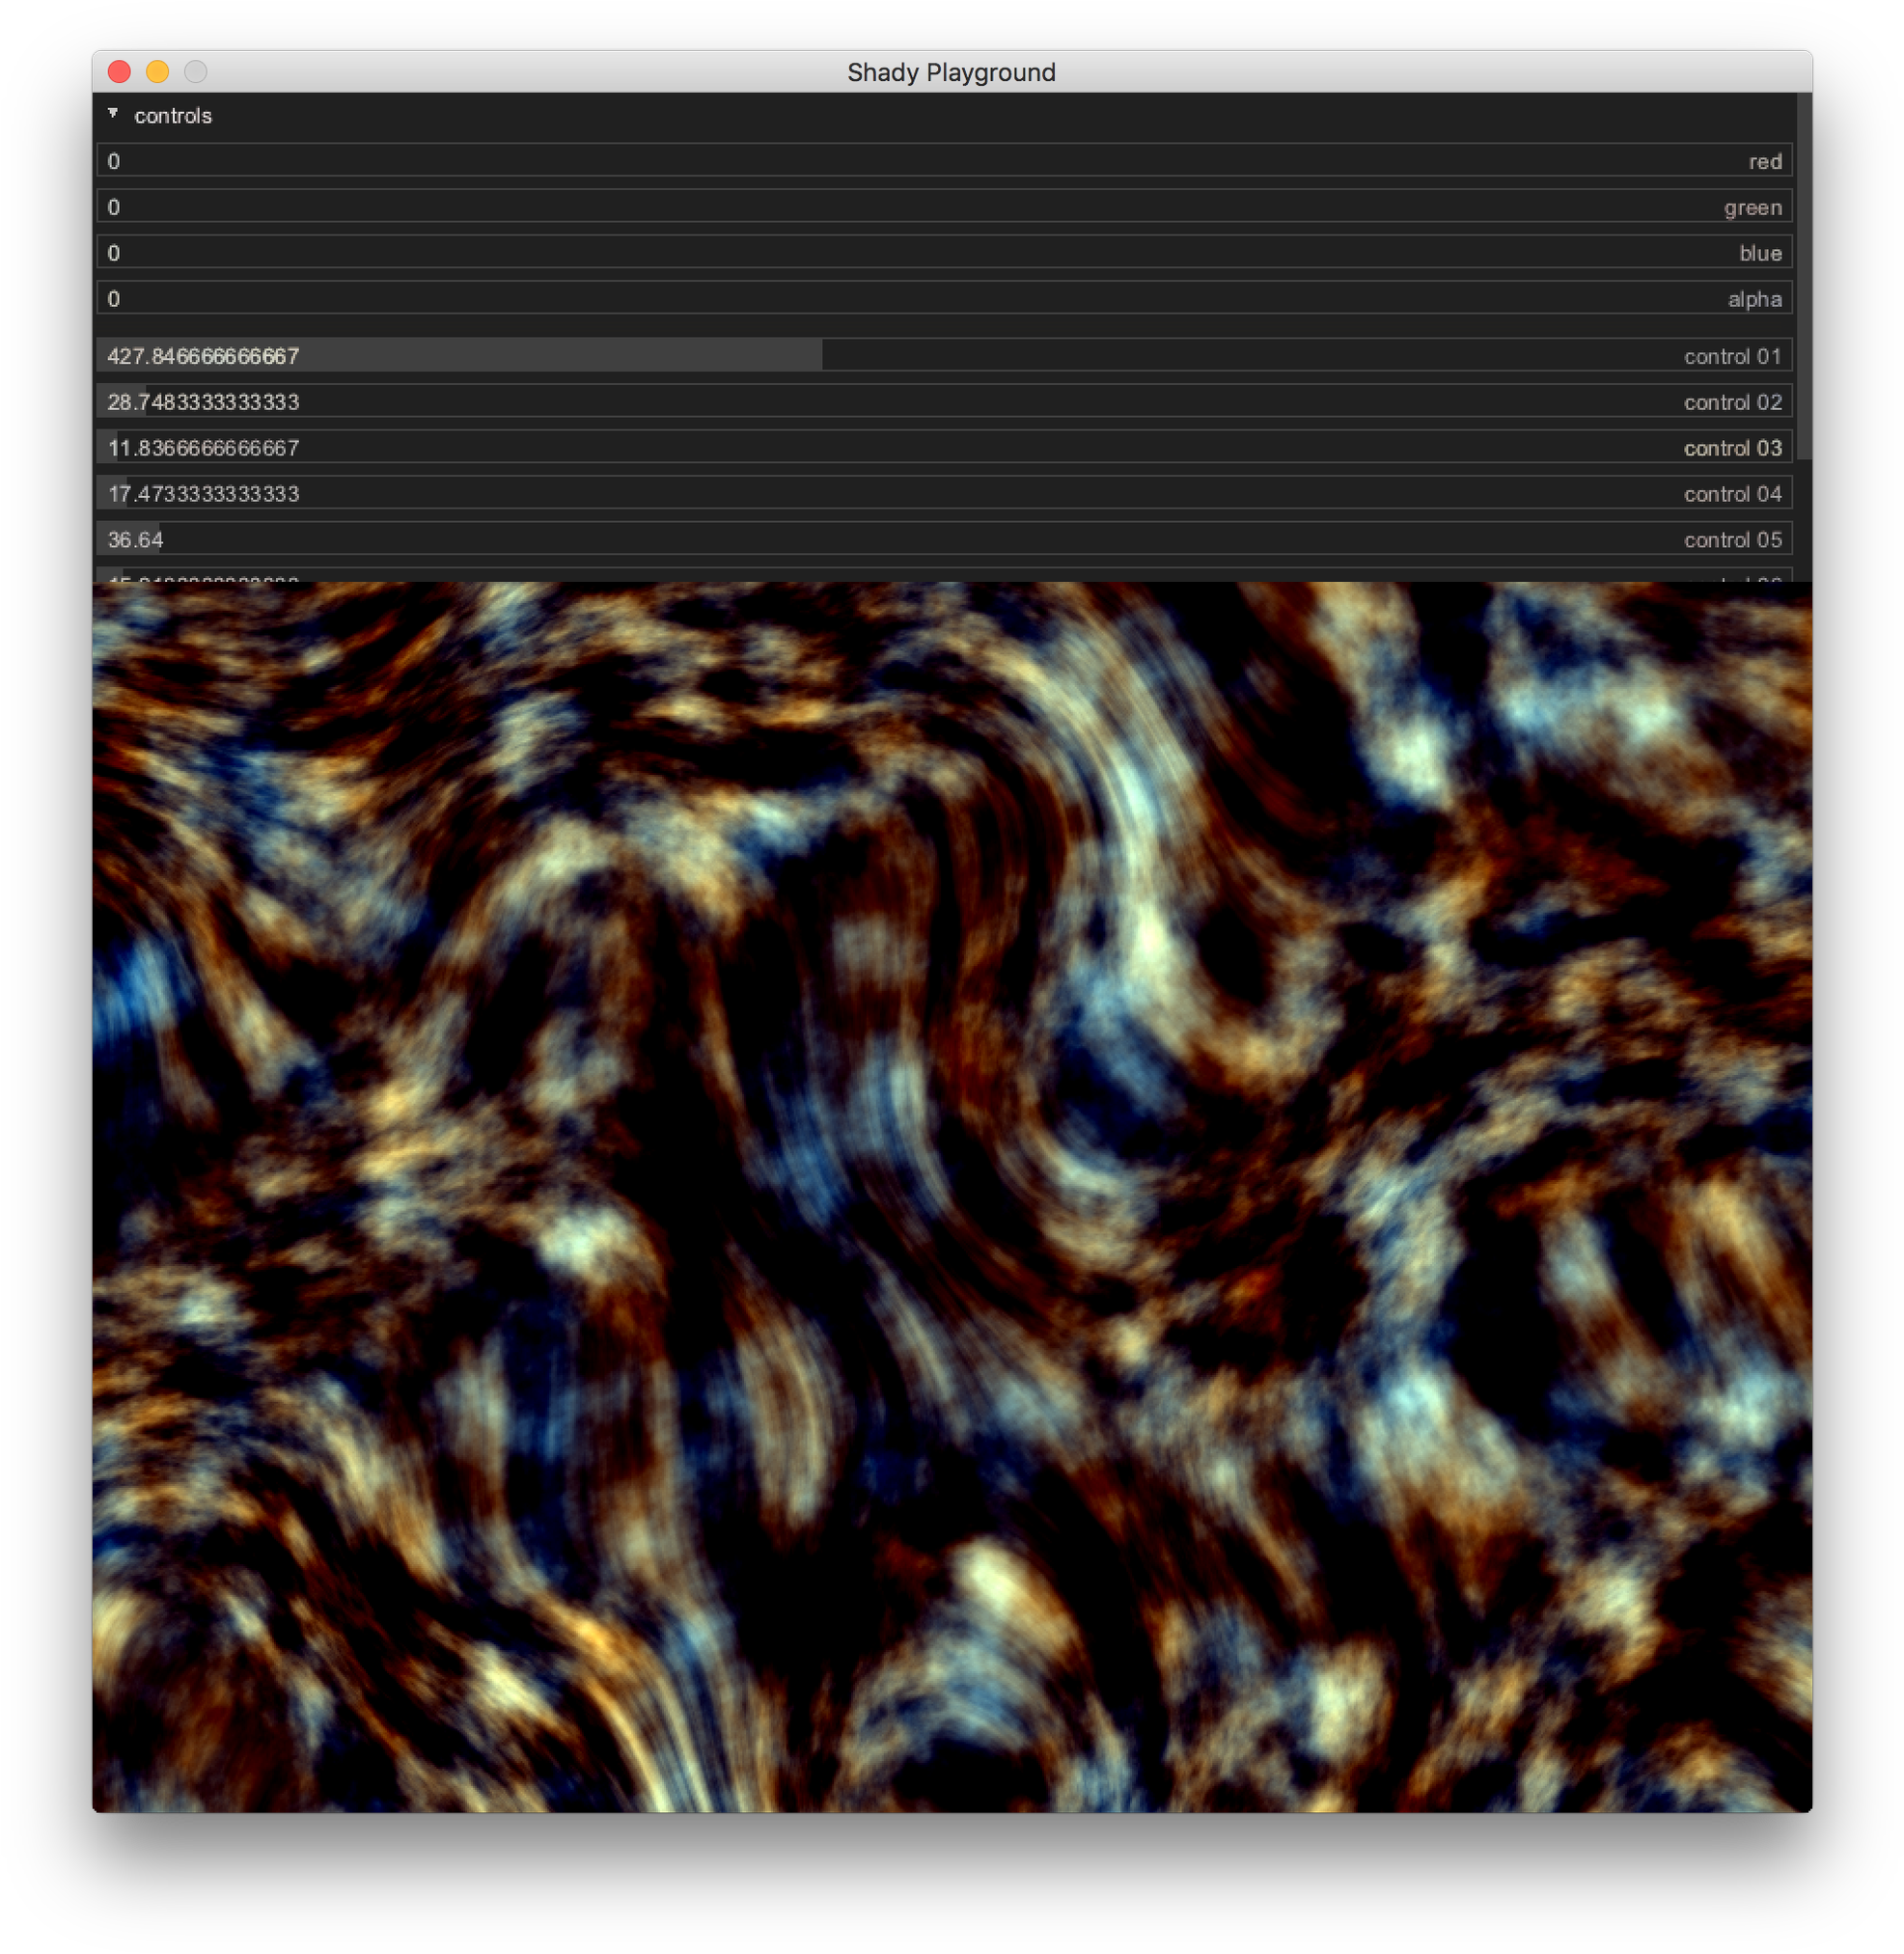This screenshot has height=1954, width=1904.
Task: Click the controls panel vertical scrollbar
Action: (1804, 276)
